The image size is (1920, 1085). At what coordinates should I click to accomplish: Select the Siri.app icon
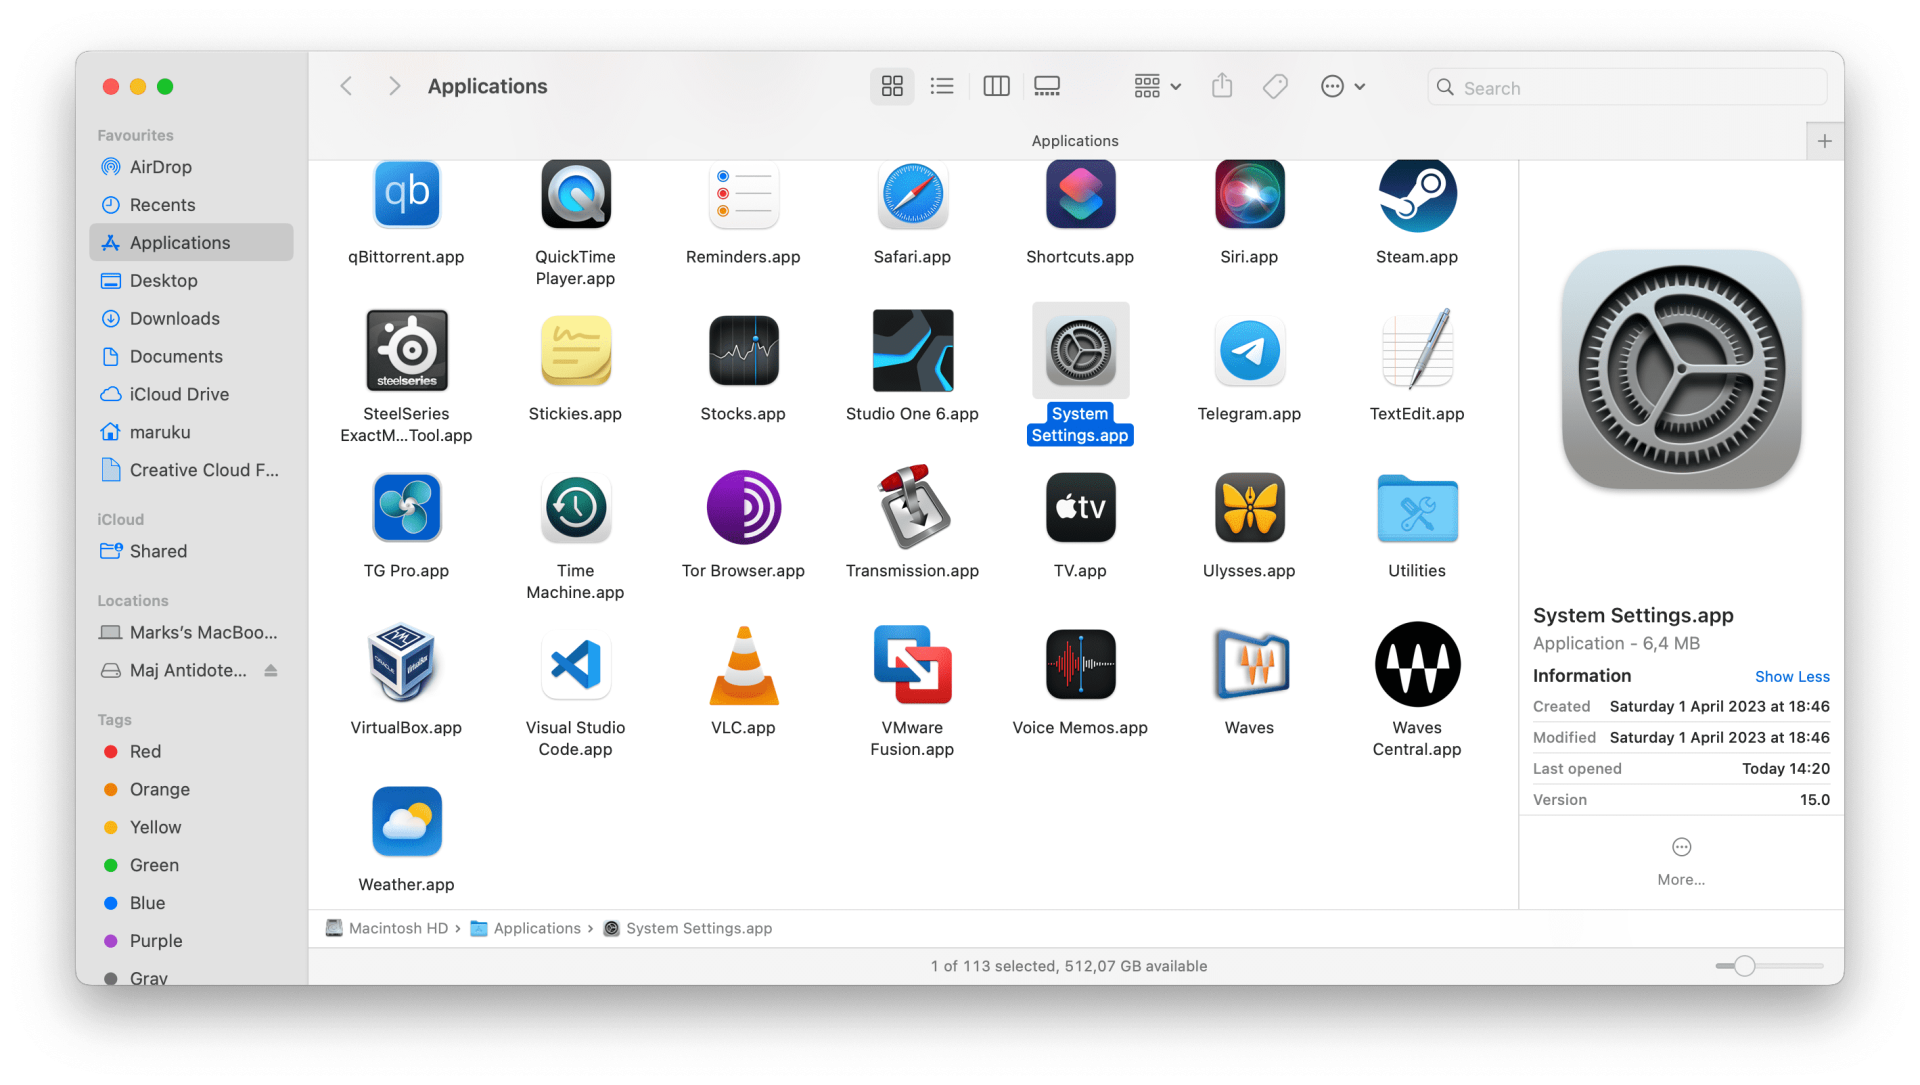tap(1249, 194)
